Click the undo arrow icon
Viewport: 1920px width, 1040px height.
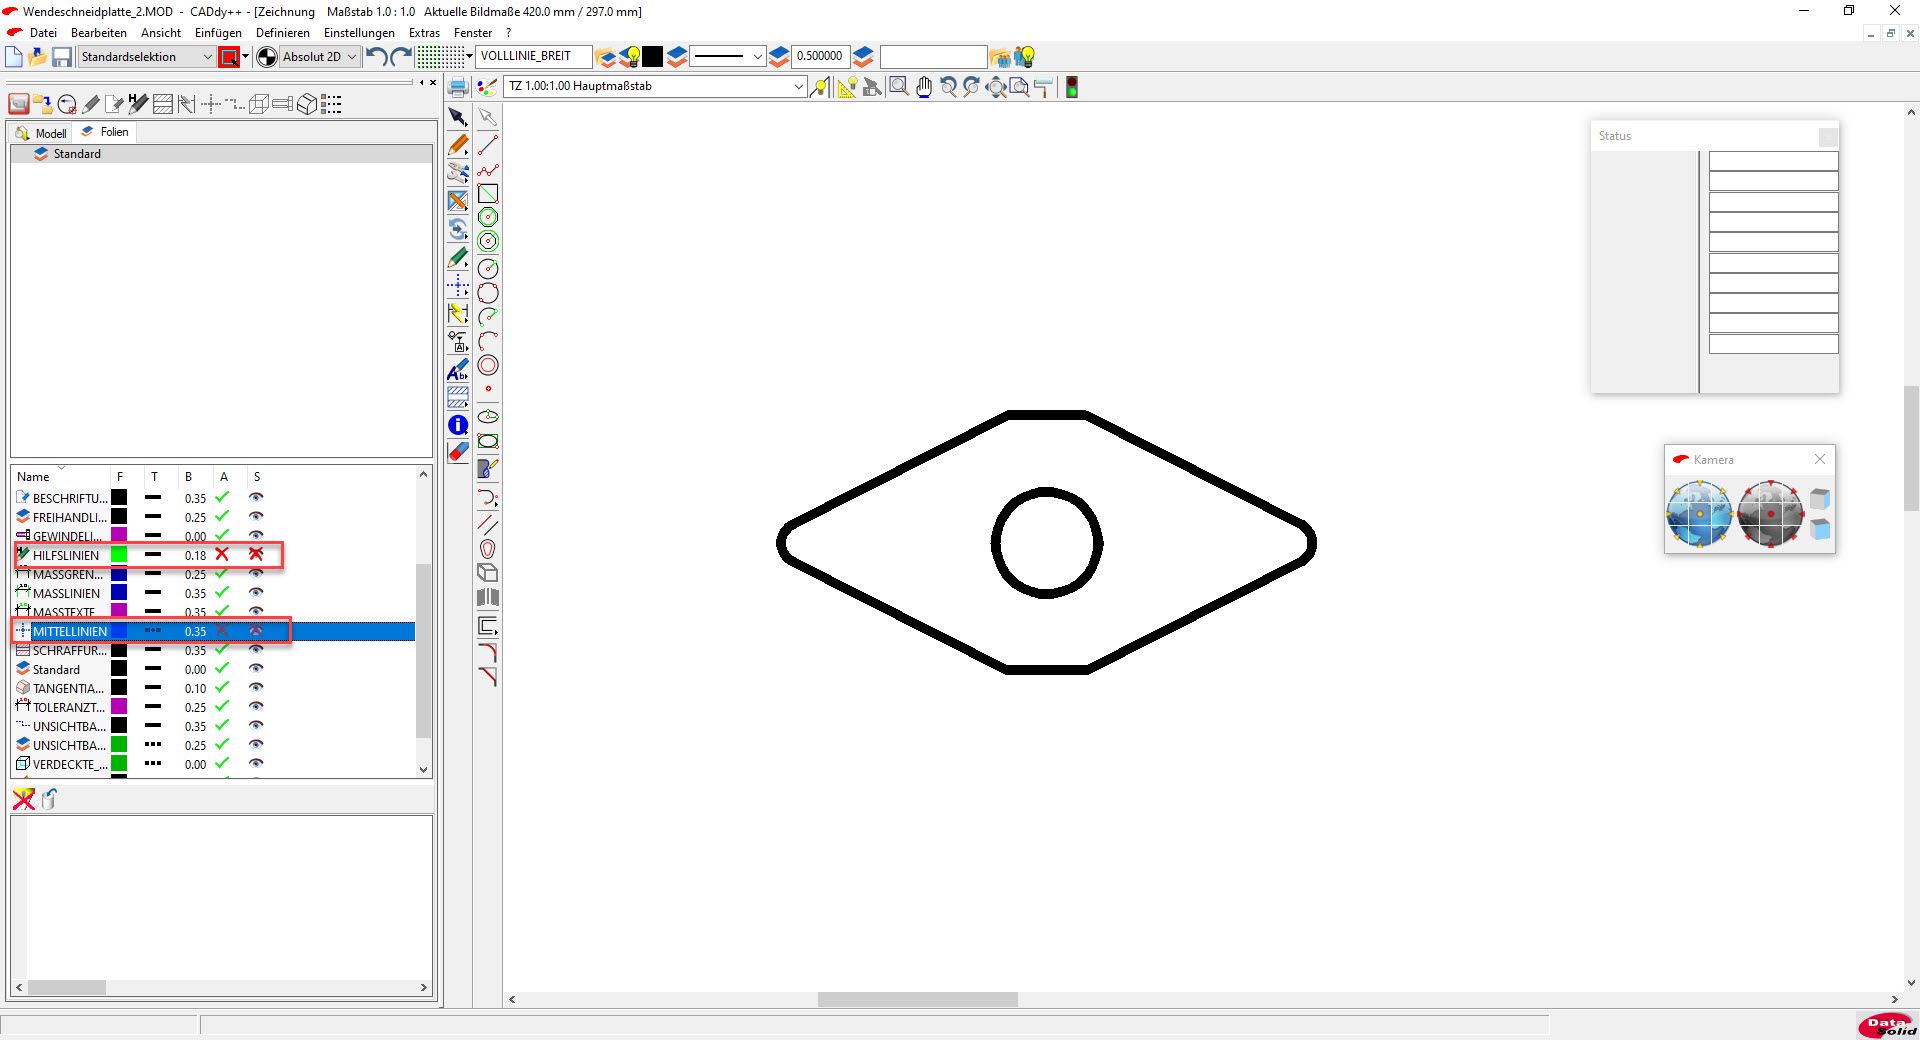(x=376, y=57)
